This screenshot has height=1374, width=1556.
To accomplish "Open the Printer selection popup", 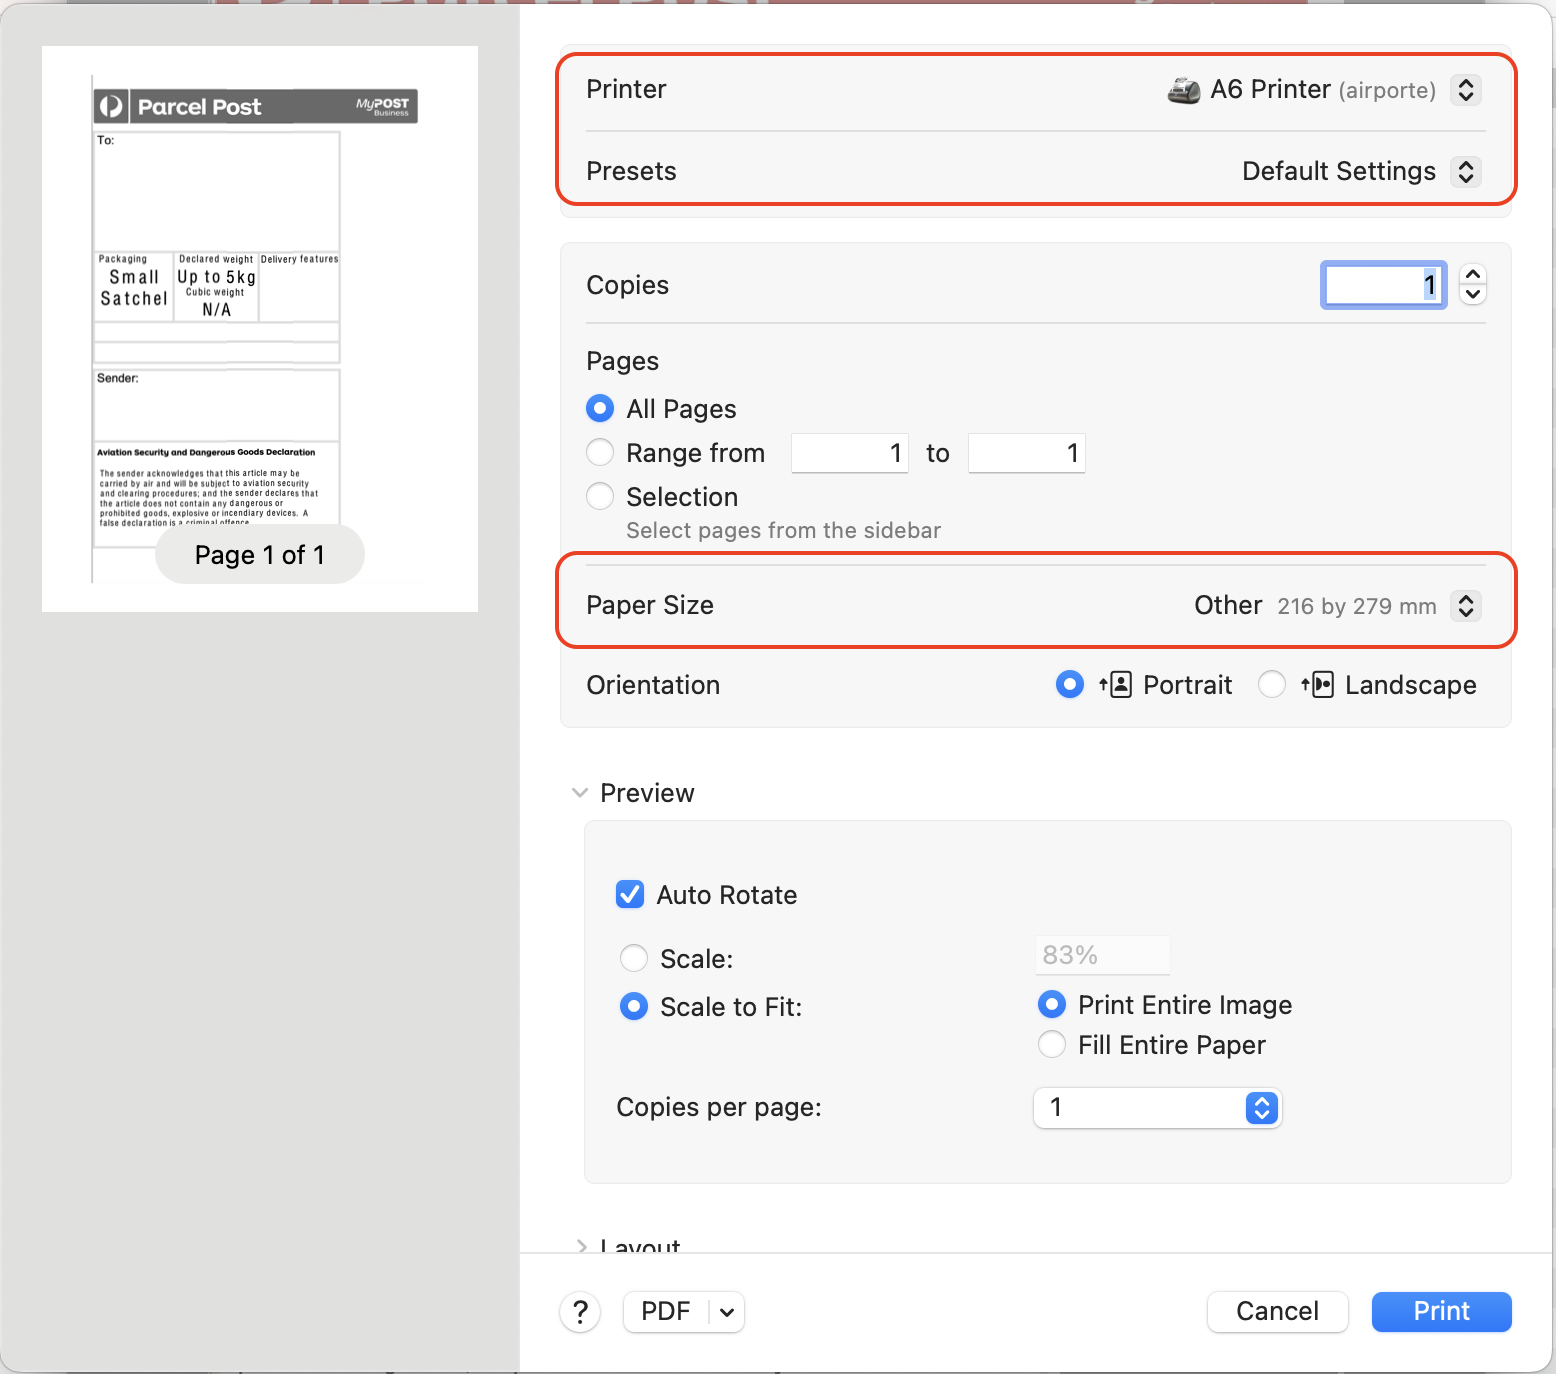I will [1465, 90].
